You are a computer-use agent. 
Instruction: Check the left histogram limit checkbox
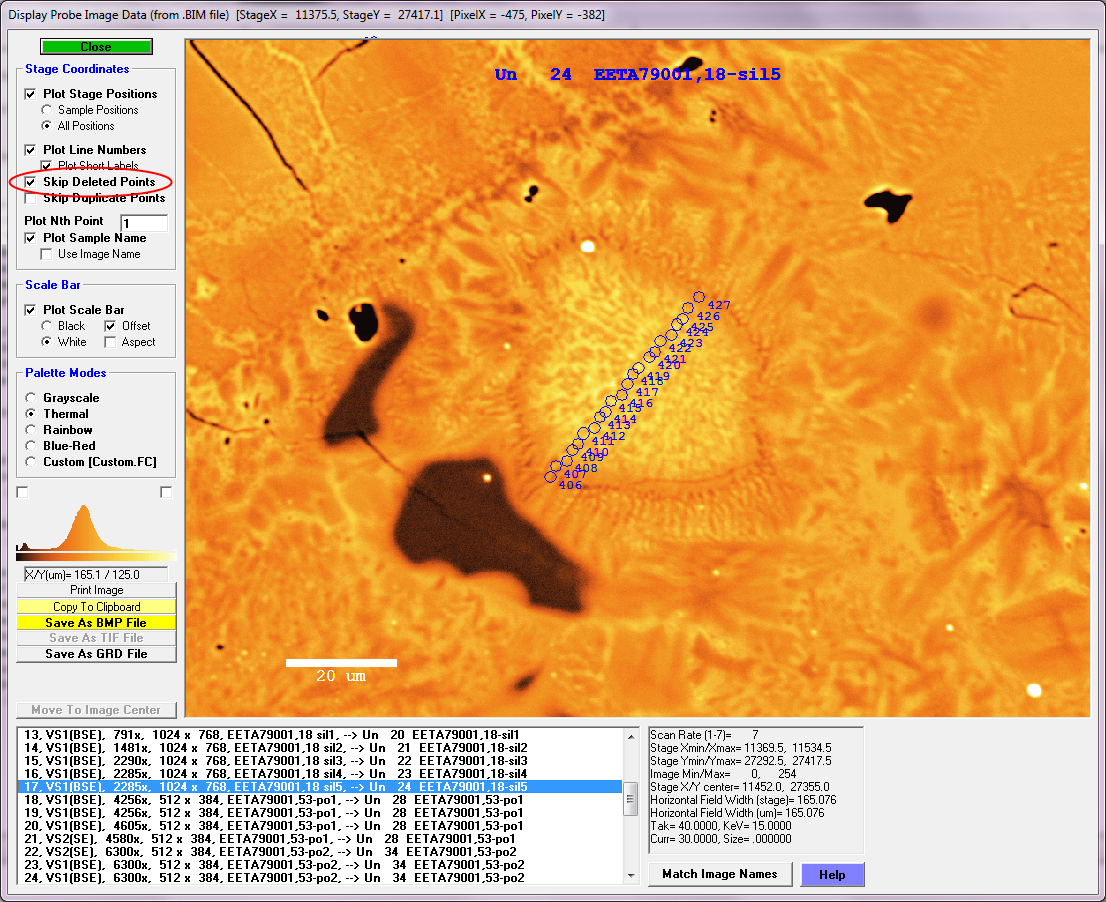23,492
